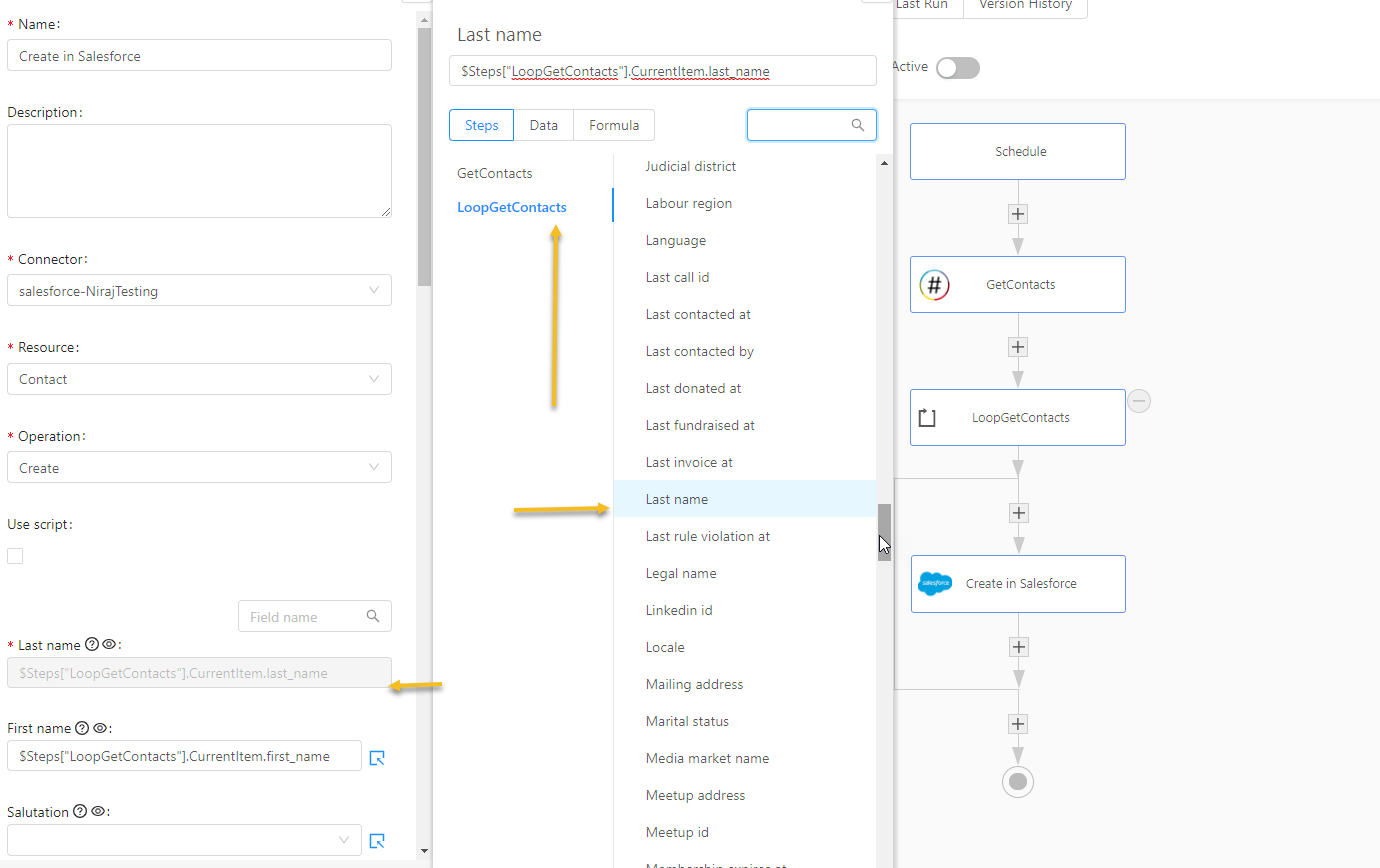Choose 'Last contacted at' in the field list
This screenshot has height=868, width=1380.
(745, 314)
